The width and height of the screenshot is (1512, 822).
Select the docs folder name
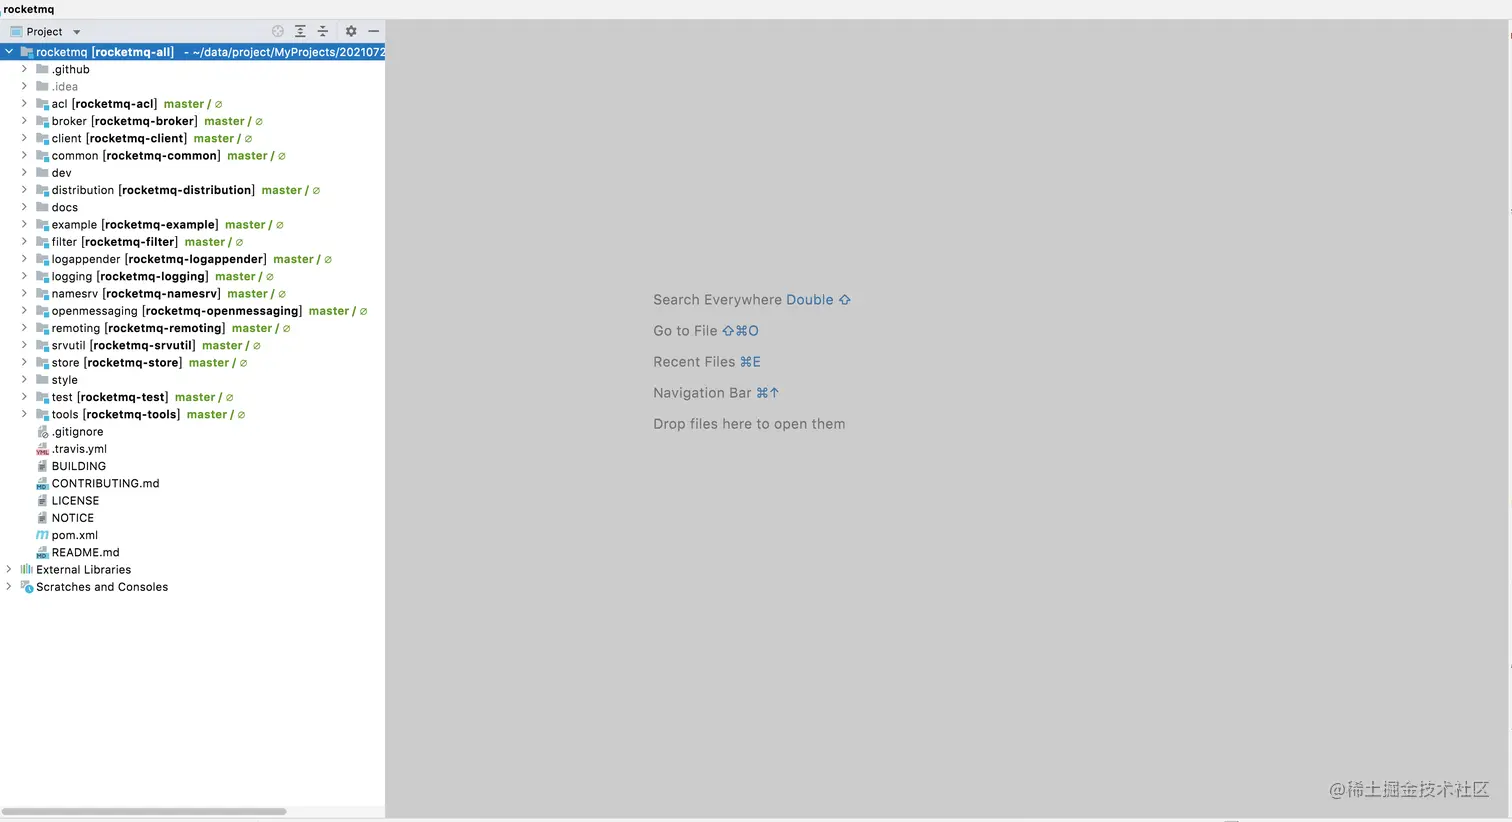tap(65, 207)
